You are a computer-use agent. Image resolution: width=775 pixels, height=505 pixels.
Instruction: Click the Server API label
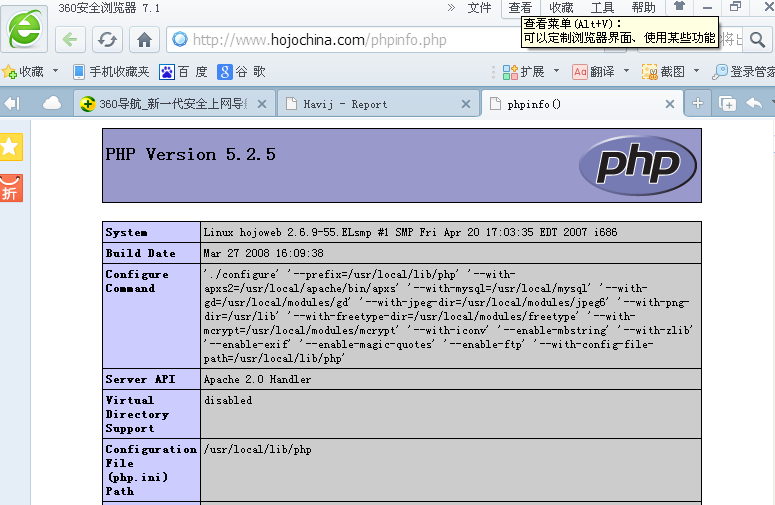click(x=140, y=379)
